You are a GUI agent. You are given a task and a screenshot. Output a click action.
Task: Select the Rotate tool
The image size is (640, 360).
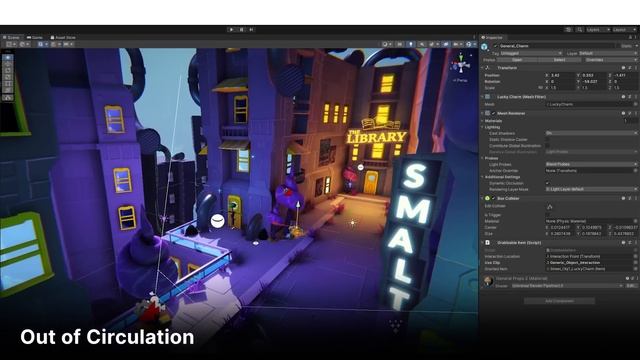[8, 71]
